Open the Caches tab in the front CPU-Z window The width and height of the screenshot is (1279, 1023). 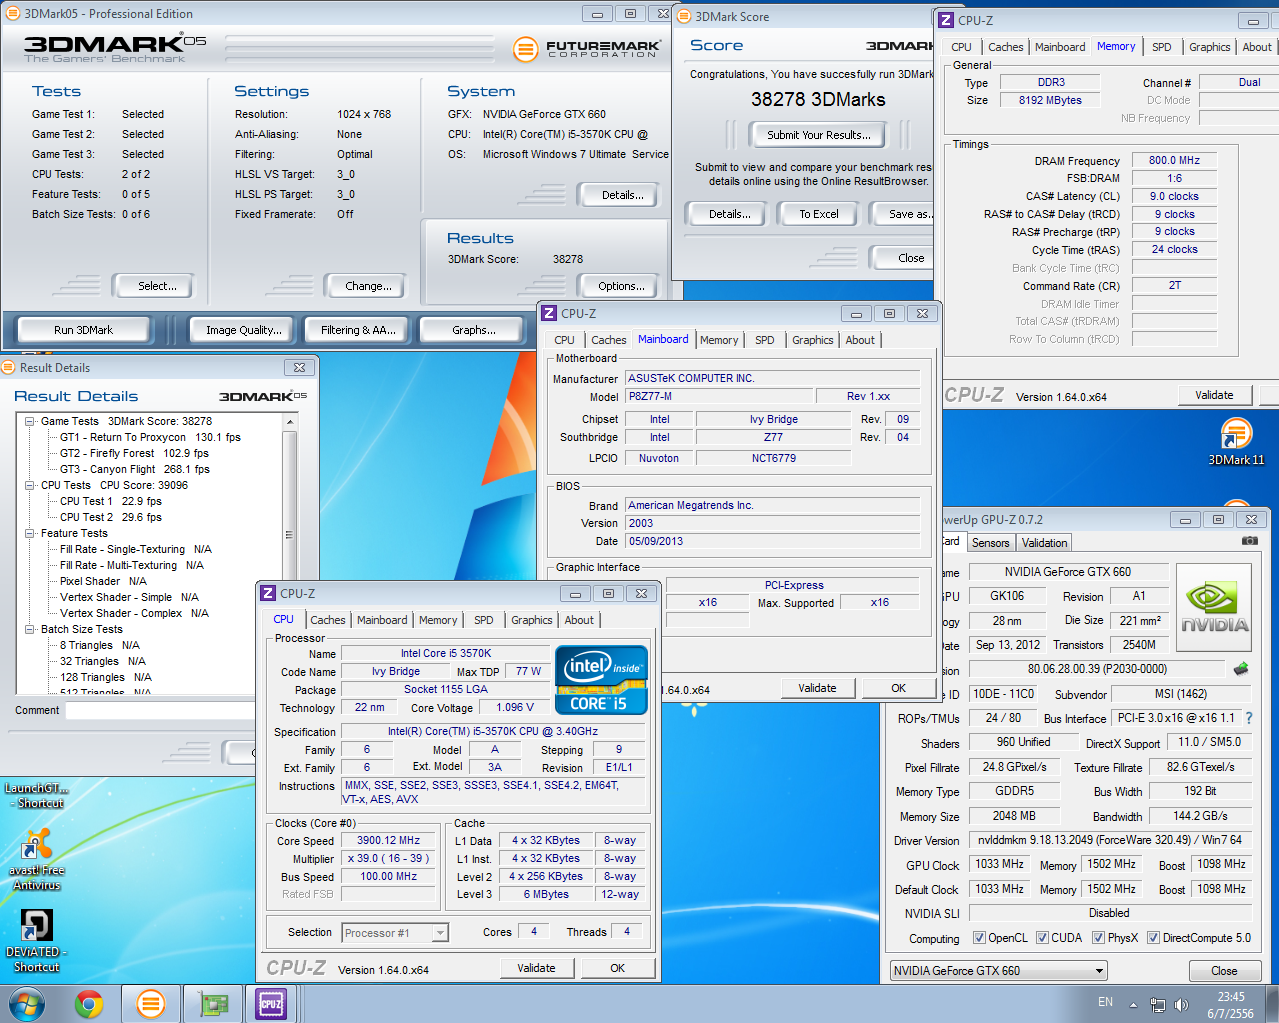click(x=327, y=620)
